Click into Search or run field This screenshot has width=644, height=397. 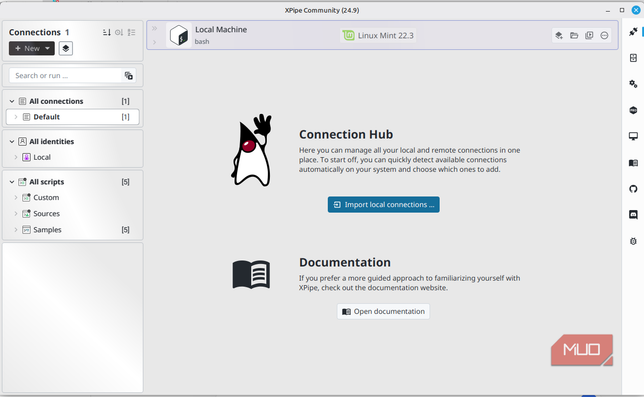tap(66, 76)
